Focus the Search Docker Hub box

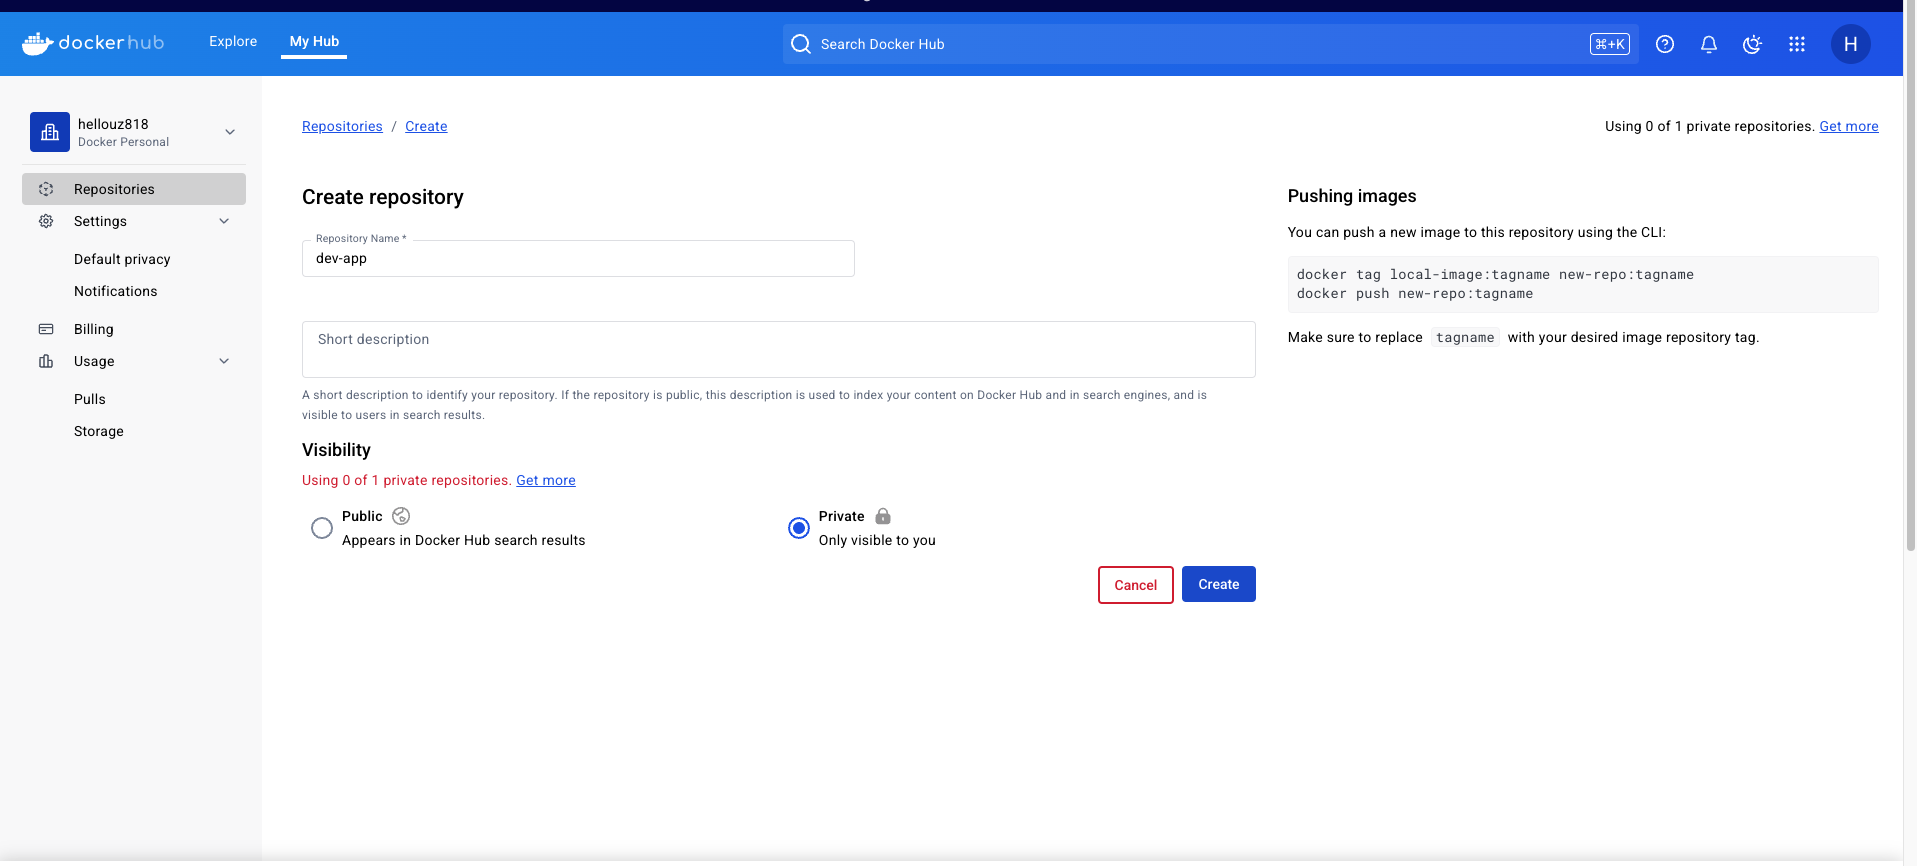[x=1211, y=44]
